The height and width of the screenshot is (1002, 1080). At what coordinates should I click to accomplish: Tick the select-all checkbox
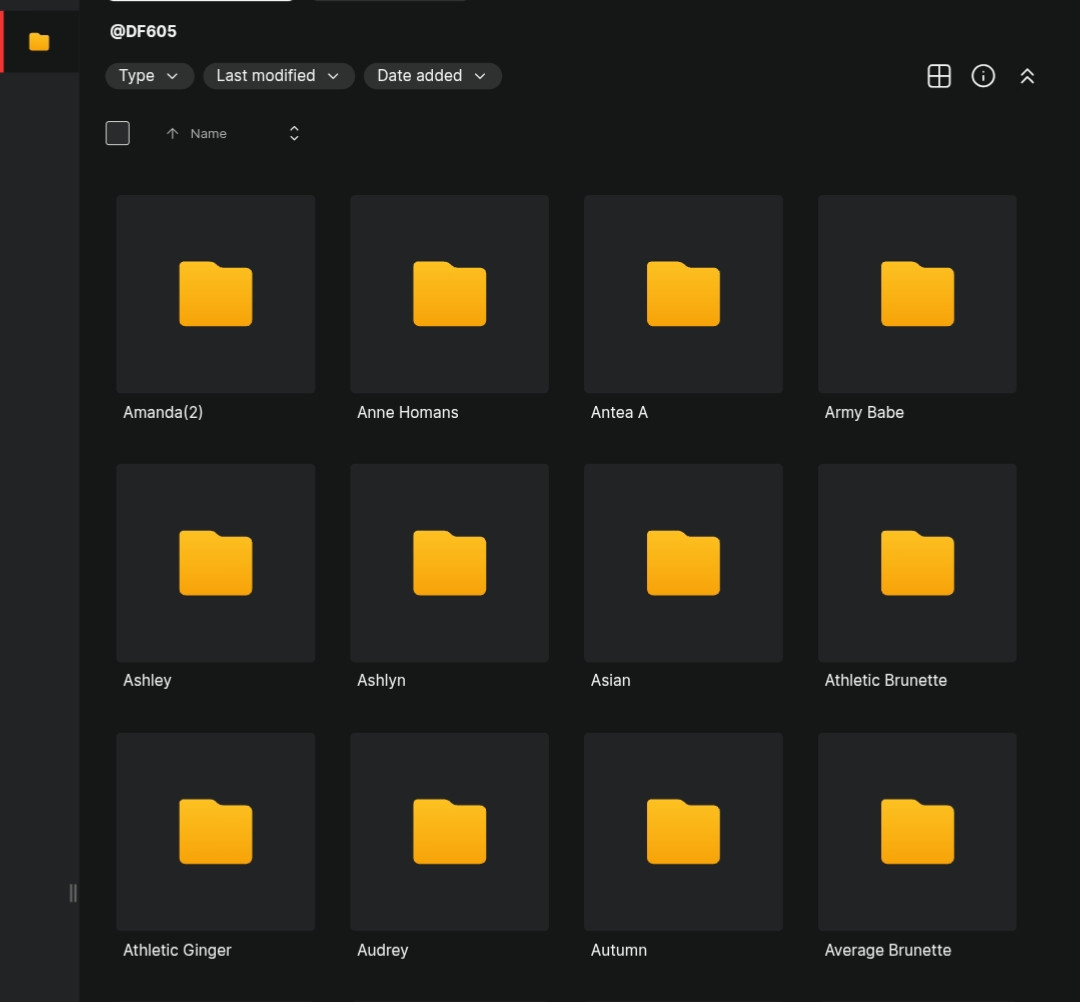click(118, 133)
